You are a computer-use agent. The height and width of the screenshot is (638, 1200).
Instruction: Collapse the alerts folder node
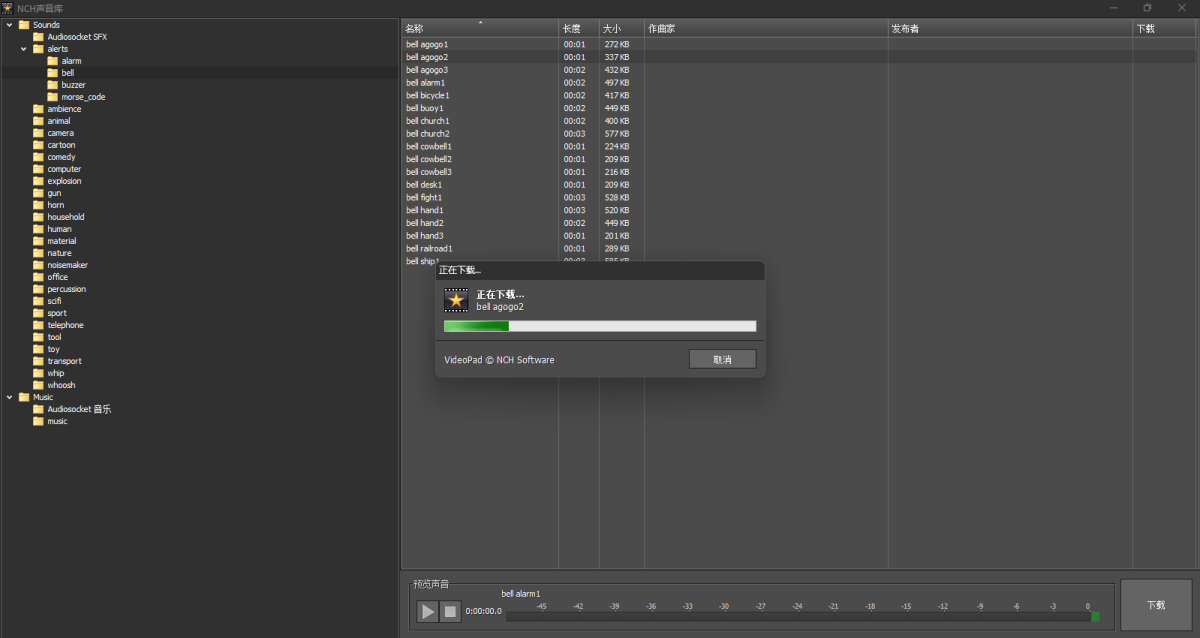click(x=23, y=49)
